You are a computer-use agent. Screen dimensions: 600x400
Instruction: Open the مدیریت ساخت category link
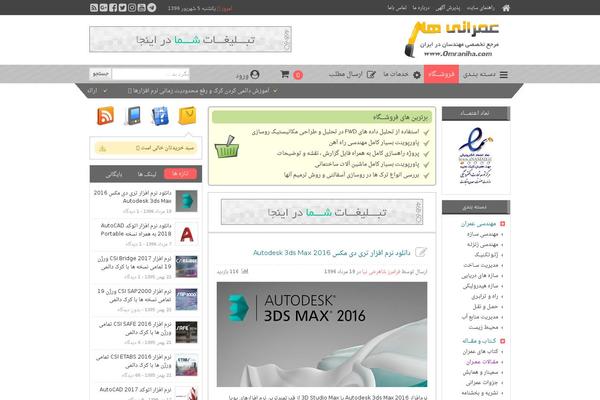pyautogui.click(x=481, y=265)
